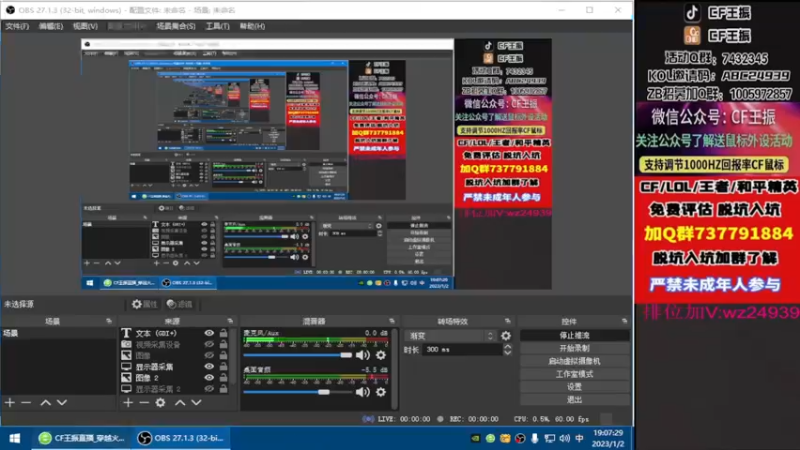Remove selected source with minus icon
The width and height of the screenshot is (800, 450).
click(x=144, y=403)
